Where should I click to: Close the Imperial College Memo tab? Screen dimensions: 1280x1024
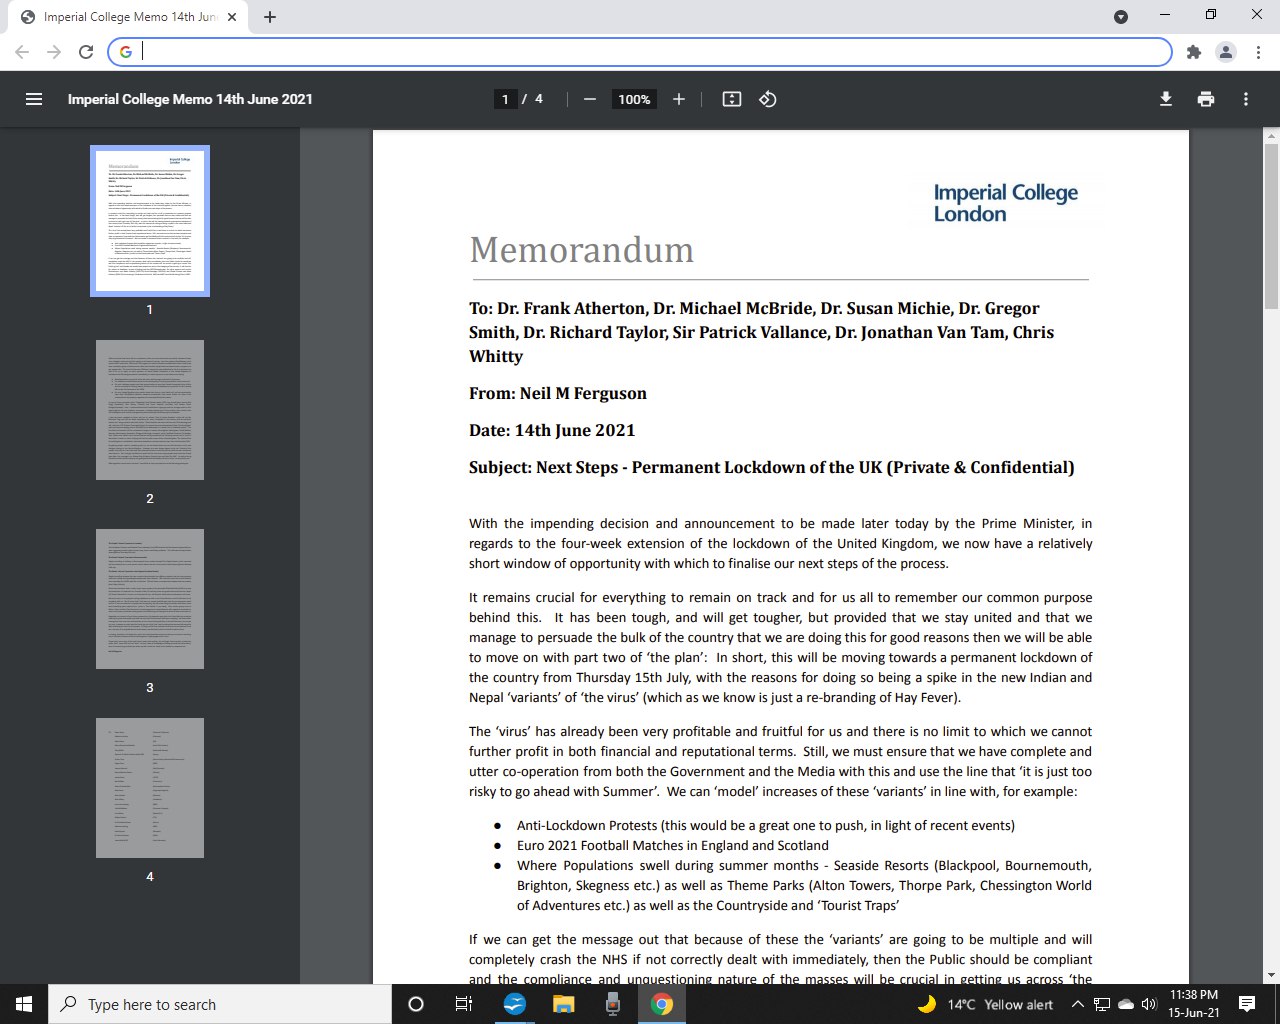point(232,16)
